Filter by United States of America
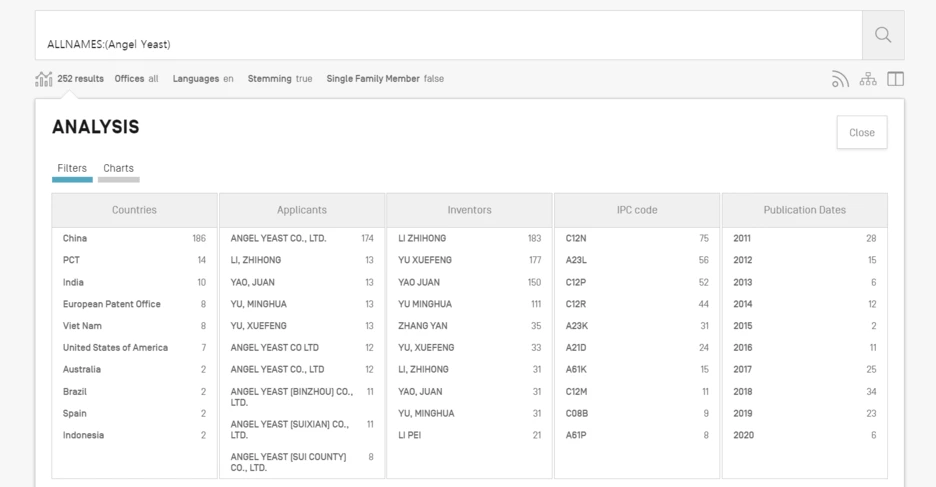The width and height of the screenshot is (936, 487). [134, 347]
